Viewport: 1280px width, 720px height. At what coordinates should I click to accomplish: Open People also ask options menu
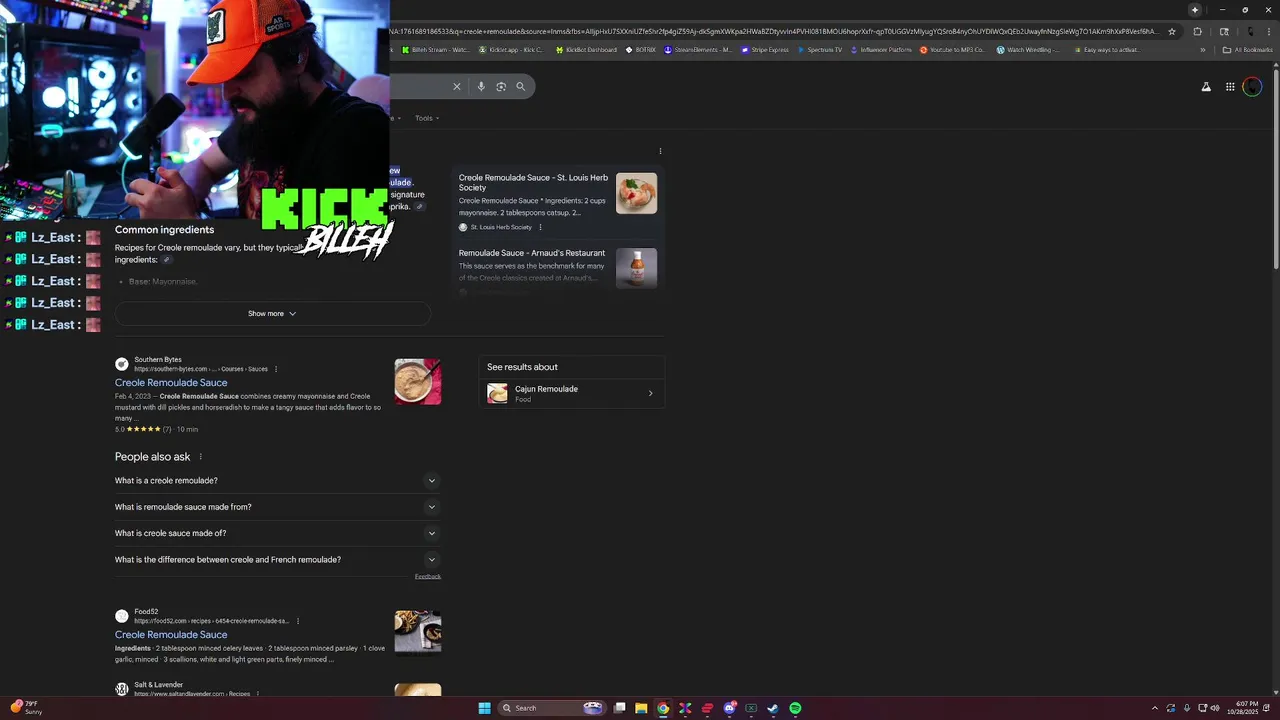click(x=200, y=457)
